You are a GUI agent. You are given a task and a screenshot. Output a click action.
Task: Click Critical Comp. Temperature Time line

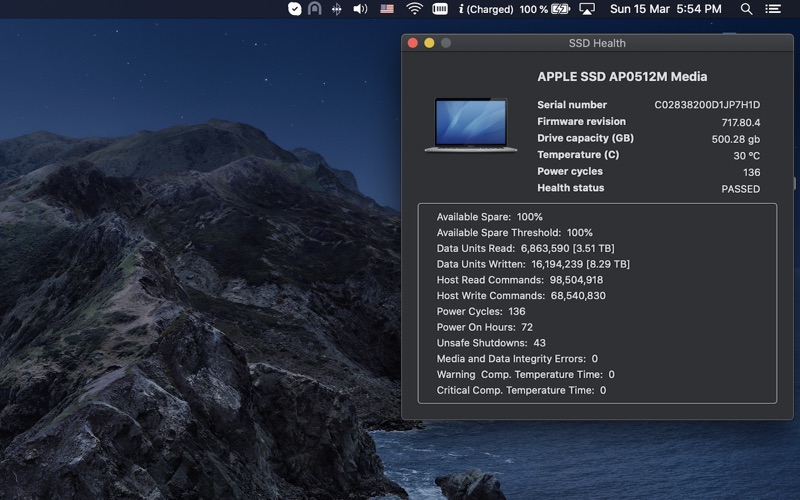point(521,390)
